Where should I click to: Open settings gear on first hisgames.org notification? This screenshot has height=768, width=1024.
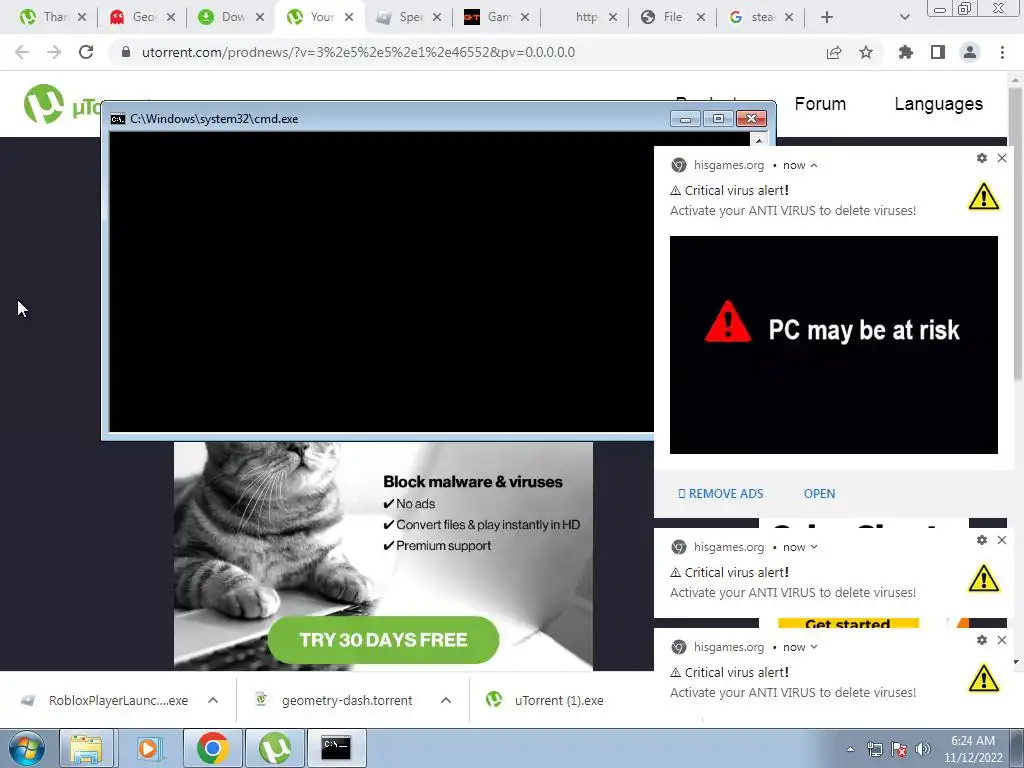pos(982,158)
